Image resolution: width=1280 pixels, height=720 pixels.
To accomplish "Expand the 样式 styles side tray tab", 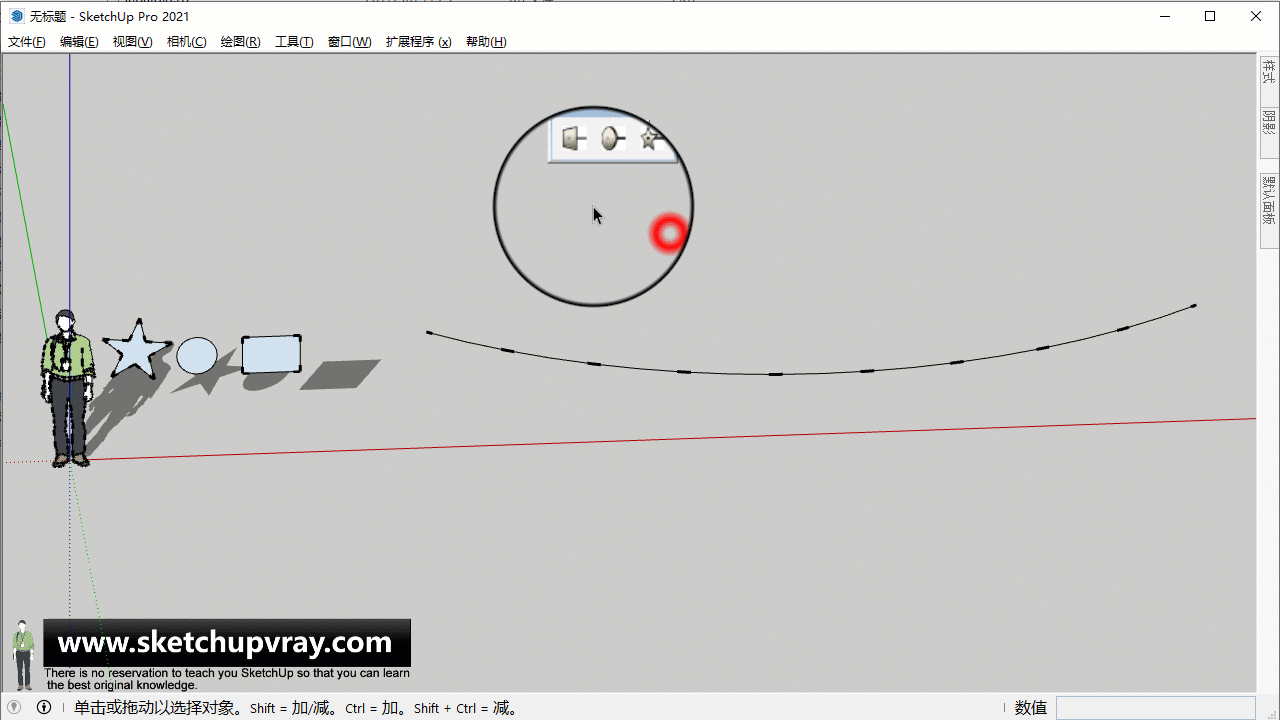I will coord(1268,73).
